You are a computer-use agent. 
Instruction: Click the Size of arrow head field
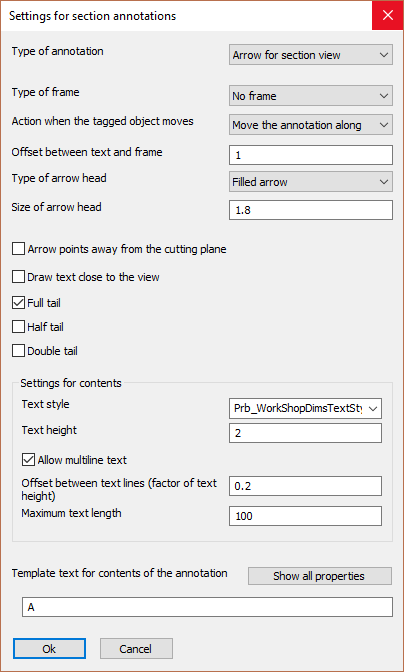tap(311, 210)
